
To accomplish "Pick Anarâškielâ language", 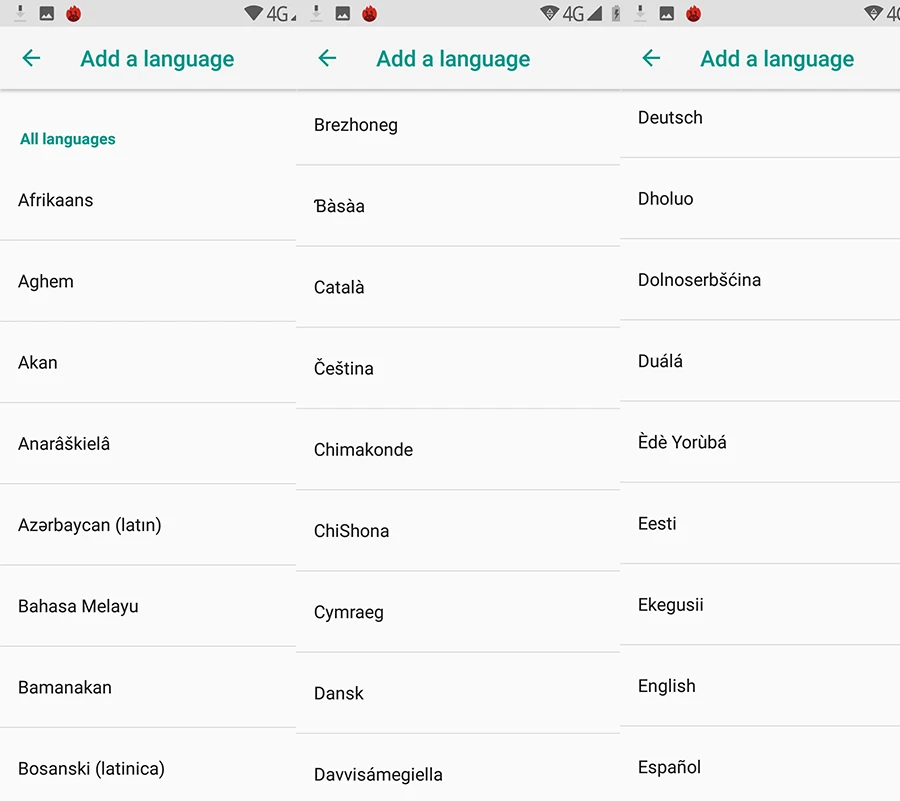I will click(148, 444).
